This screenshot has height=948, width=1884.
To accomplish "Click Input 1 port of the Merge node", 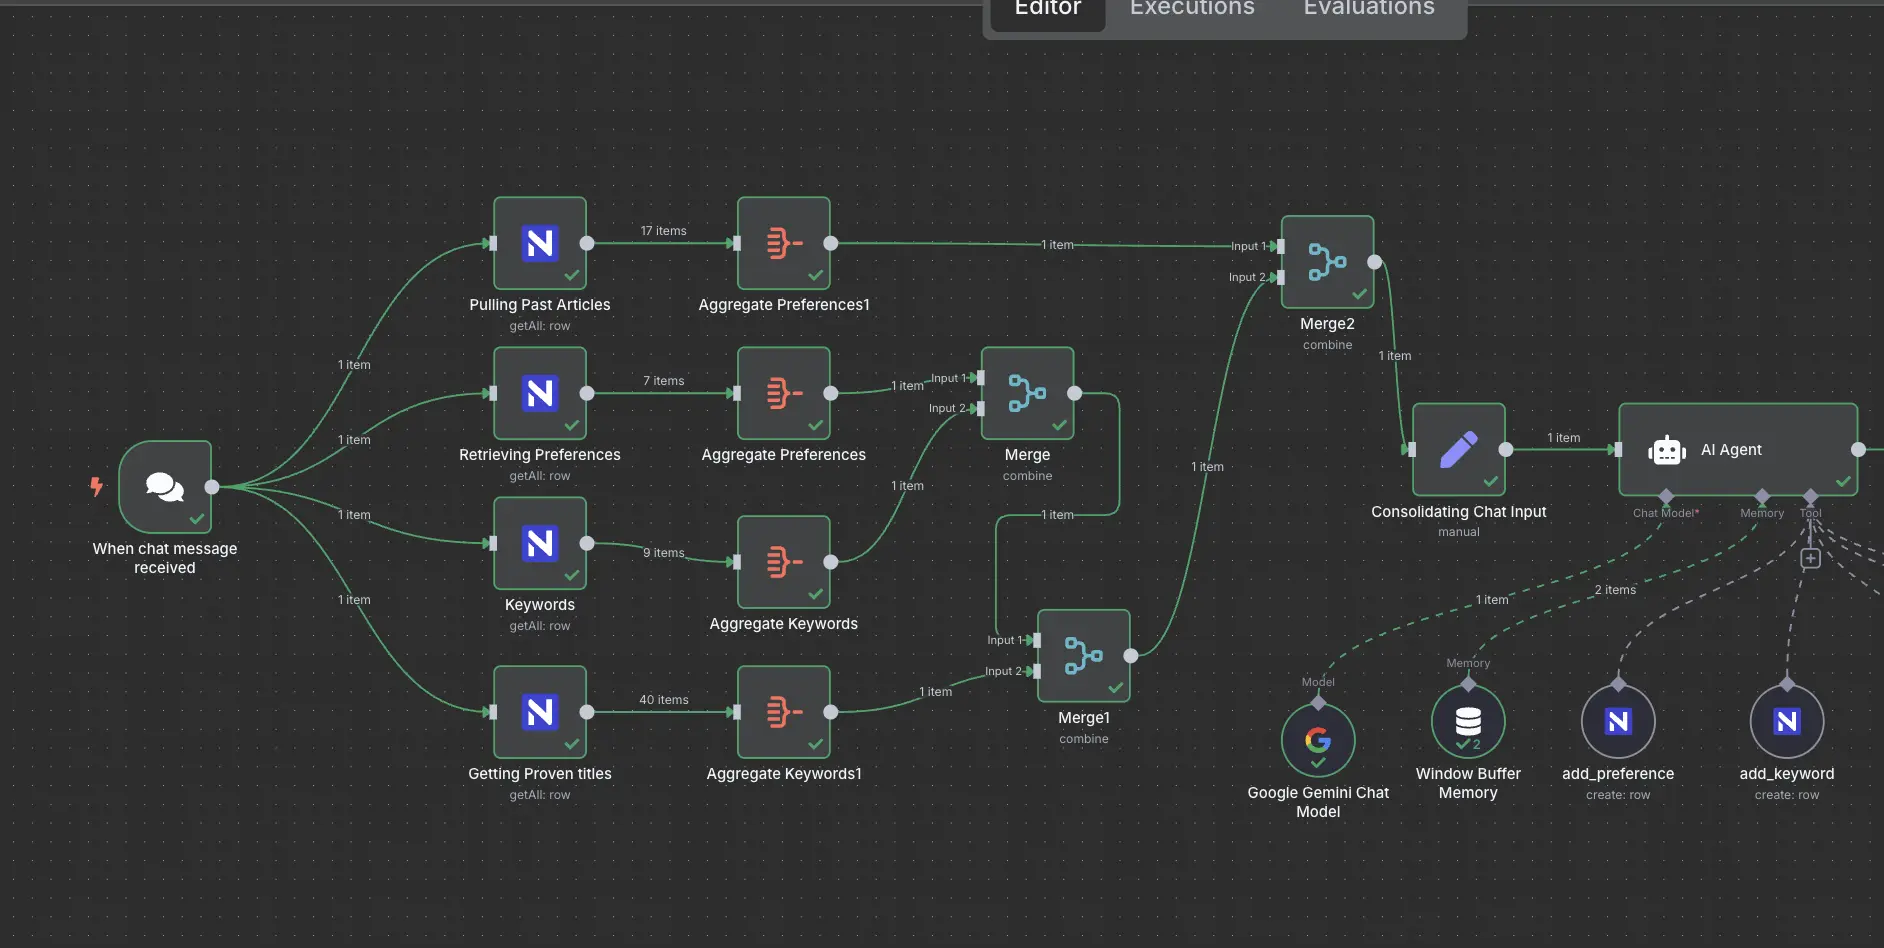I will [x=980, y=378].
